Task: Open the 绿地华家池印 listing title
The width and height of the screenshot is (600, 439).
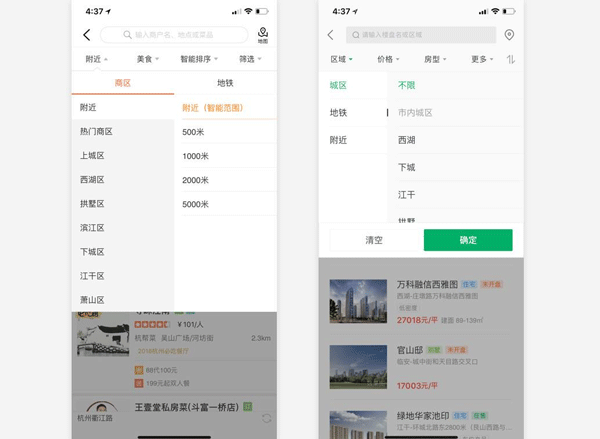Action: 423,416
